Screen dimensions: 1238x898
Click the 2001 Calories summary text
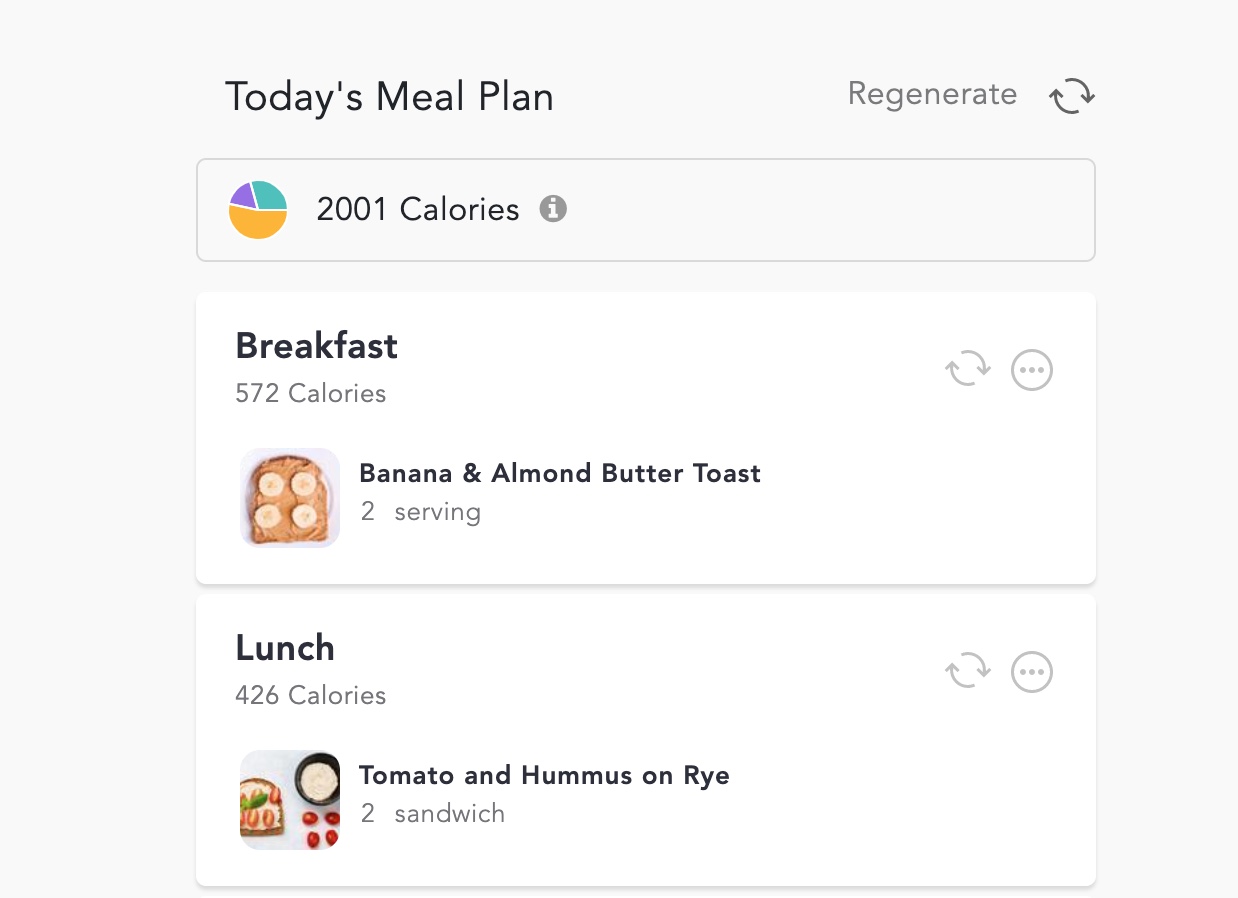coord(418,209)
